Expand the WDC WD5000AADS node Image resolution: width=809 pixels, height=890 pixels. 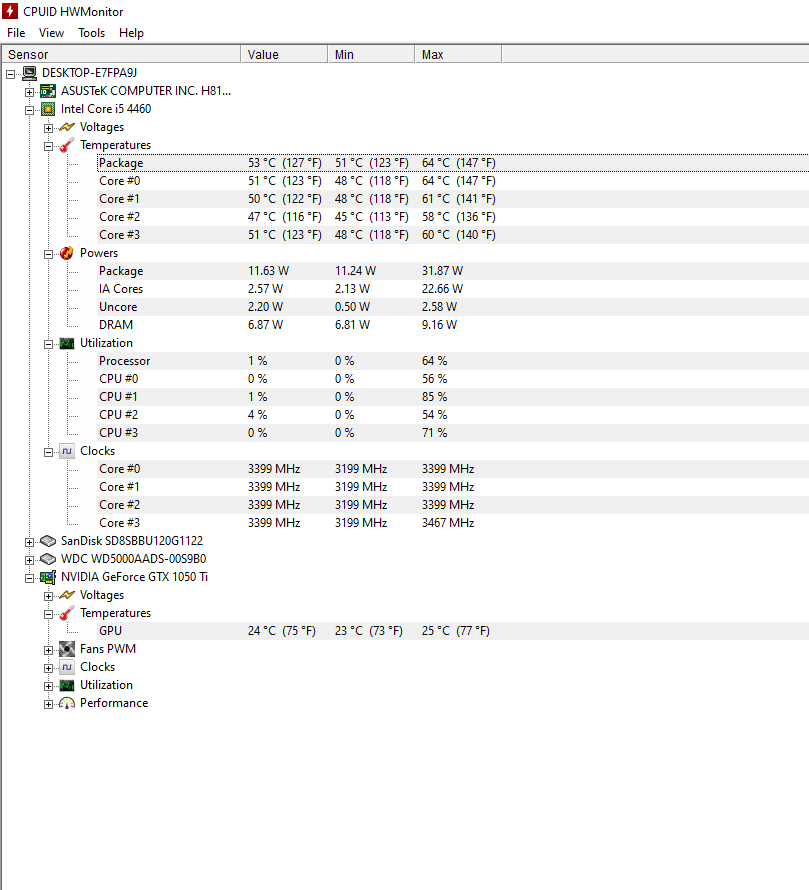pos(30,560)
